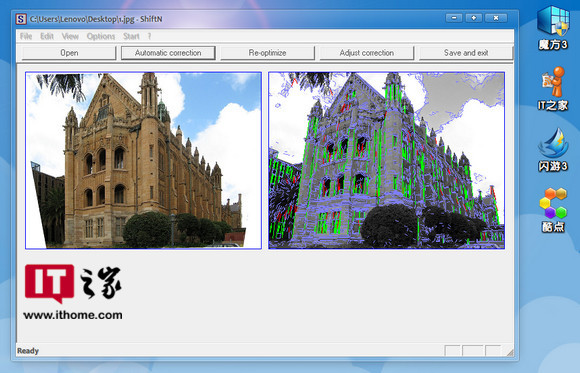Open the View menu
580x373 pixels.
click(70, 36)
